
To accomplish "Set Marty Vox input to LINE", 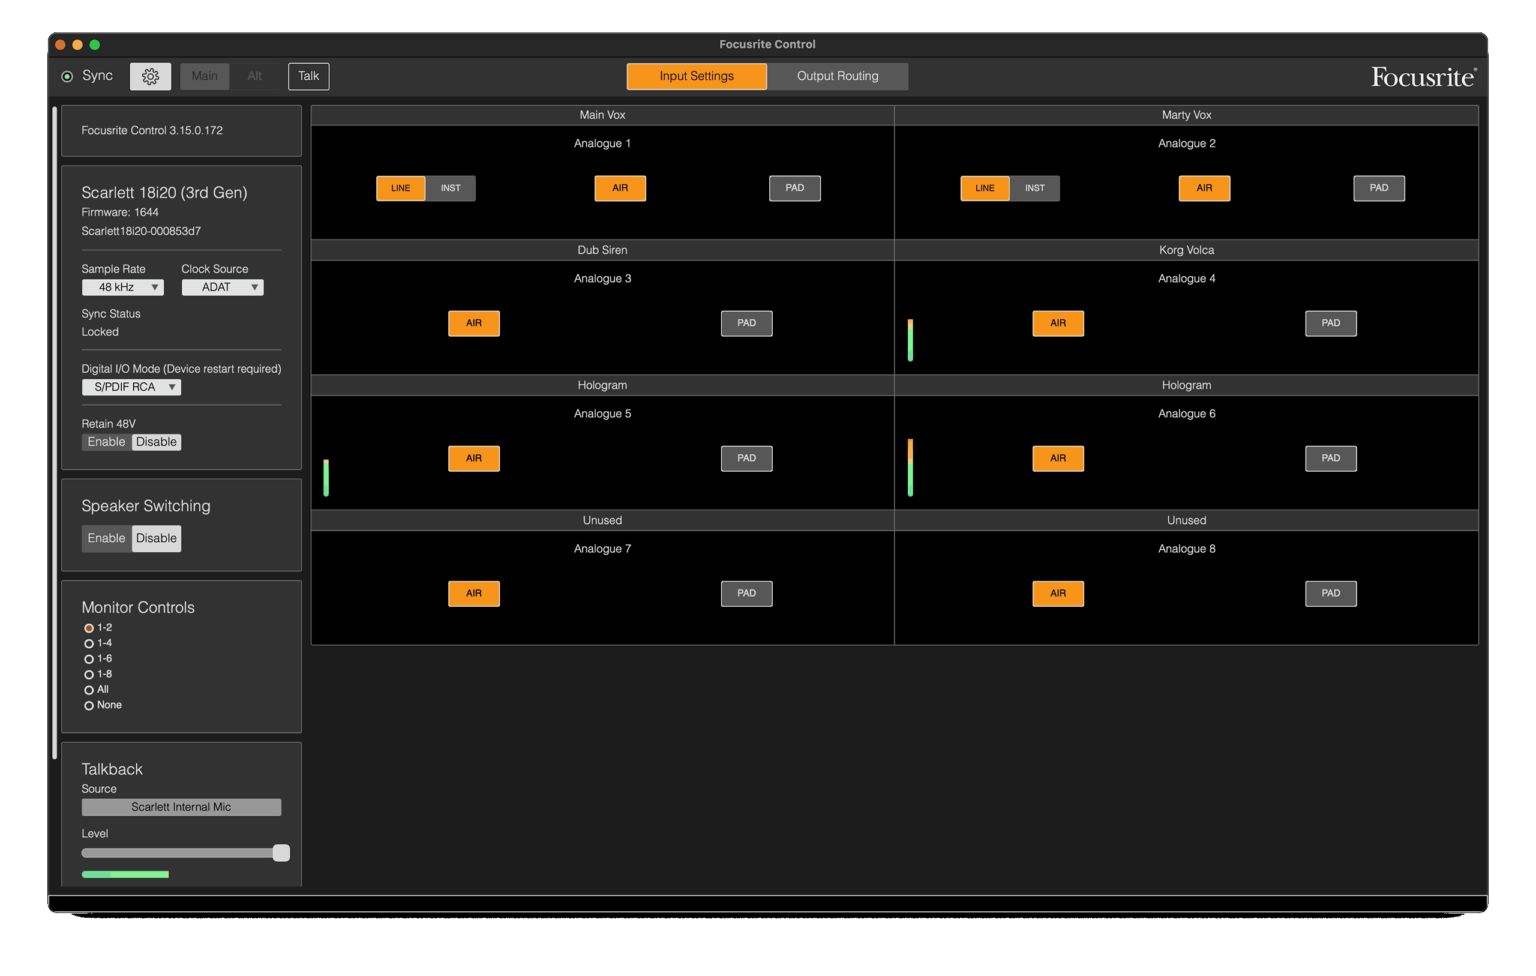I will coord(984,188).
